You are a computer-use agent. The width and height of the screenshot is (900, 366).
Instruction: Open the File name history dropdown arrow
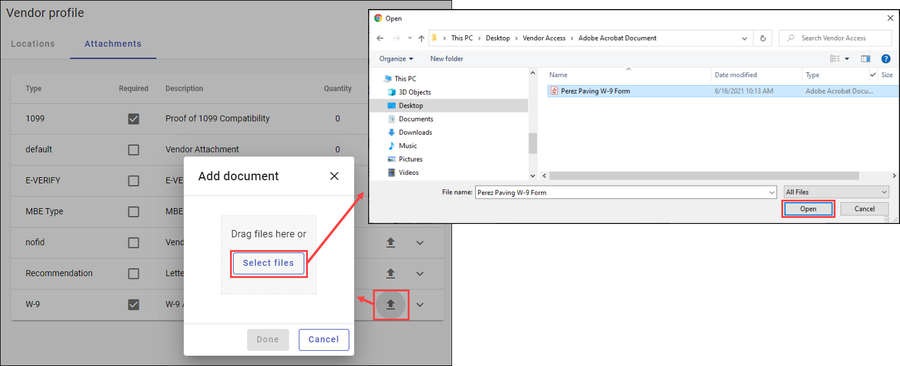pos(772,193)
